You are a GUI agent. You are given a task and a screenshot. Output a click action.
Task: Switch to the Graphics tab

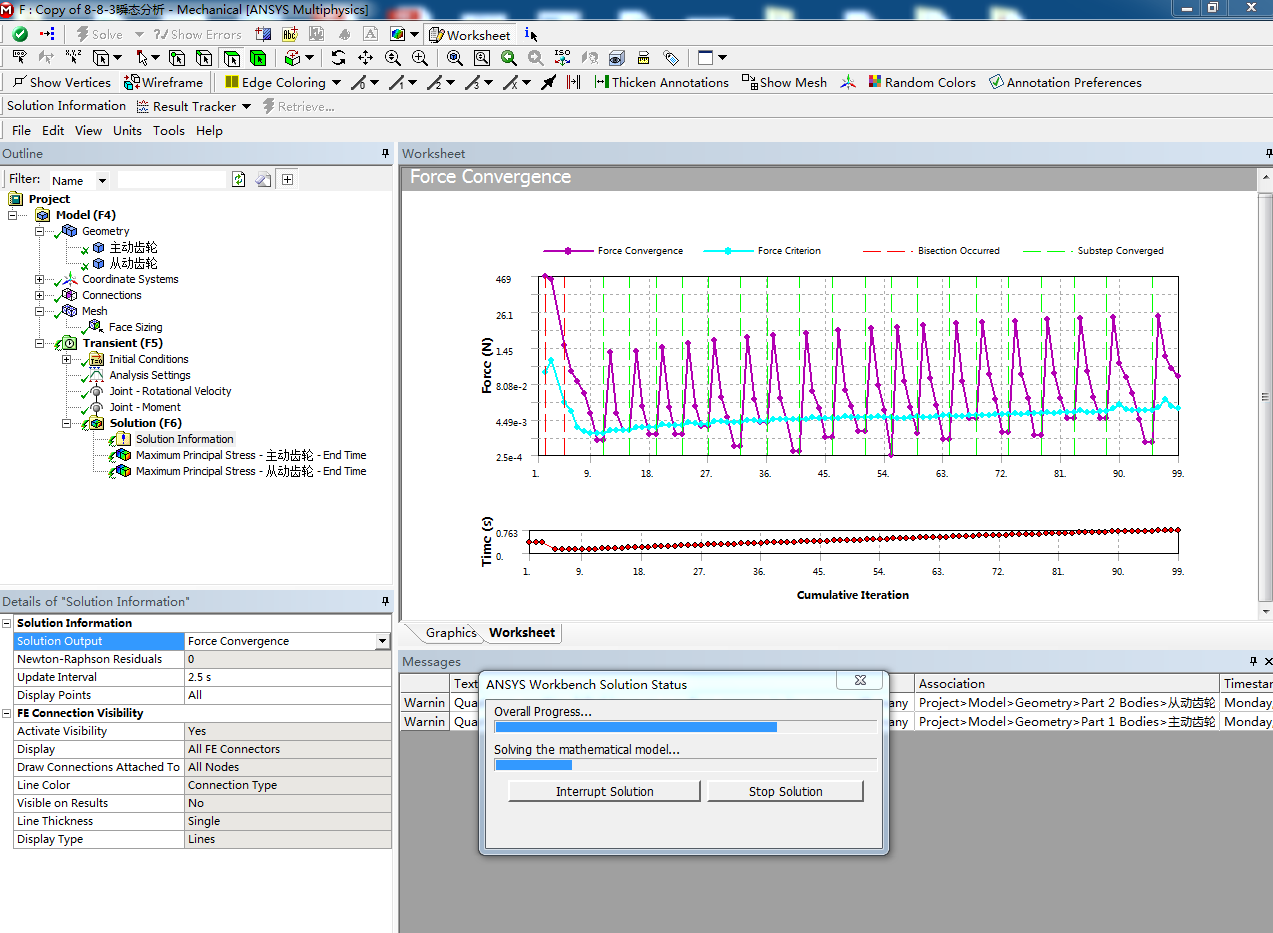point(450,633)
